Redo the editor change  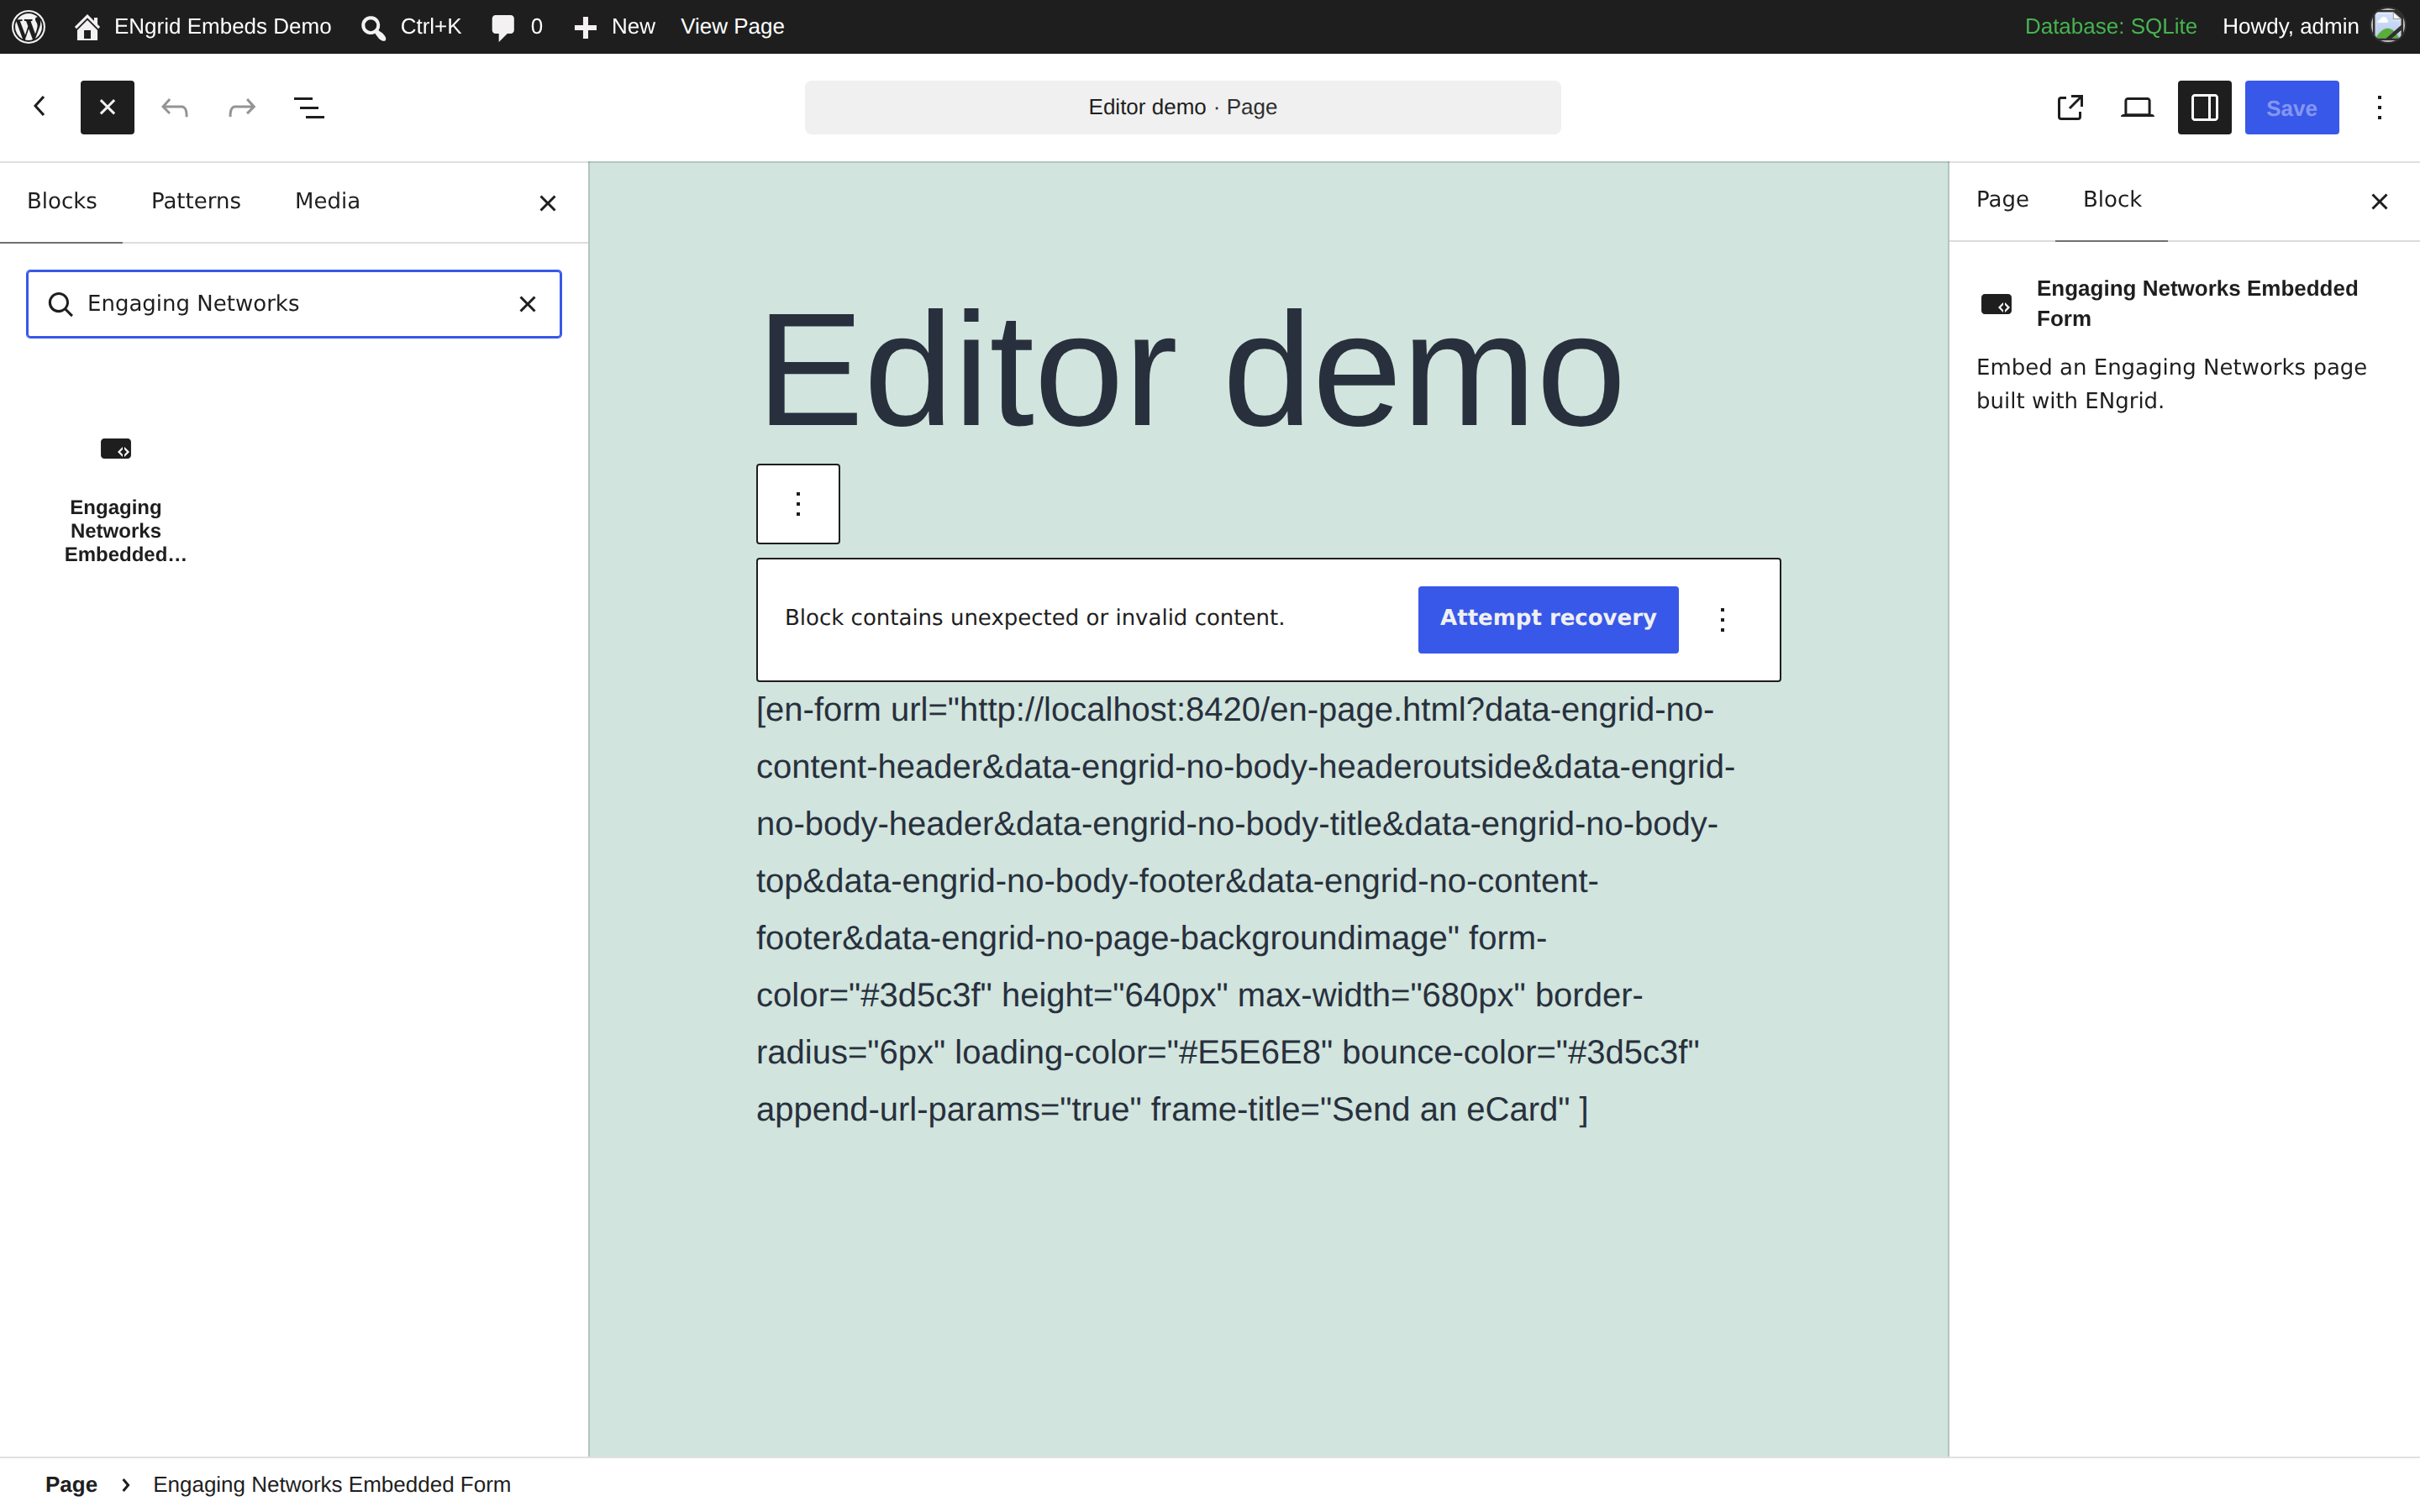coord(242,107)
